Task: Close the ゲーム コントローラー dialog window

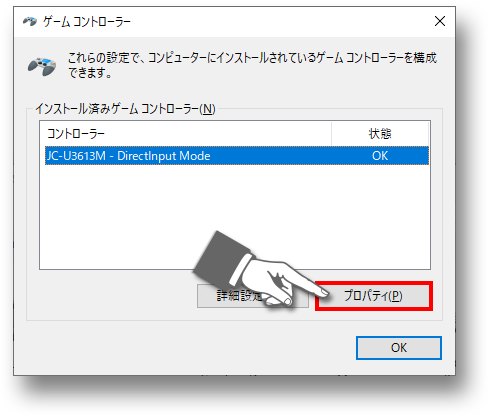Action: [x=440, y=22]
